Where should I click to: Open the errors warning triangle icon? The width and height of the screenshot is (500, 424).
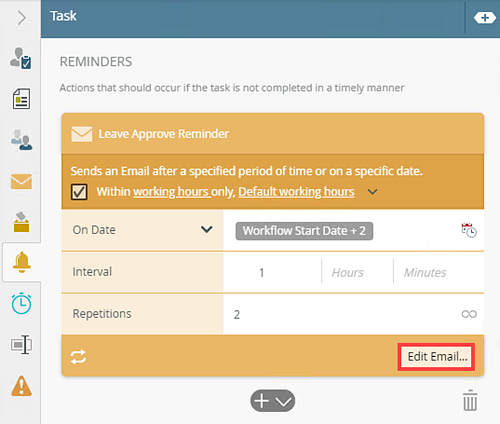[x=21, y=386]
